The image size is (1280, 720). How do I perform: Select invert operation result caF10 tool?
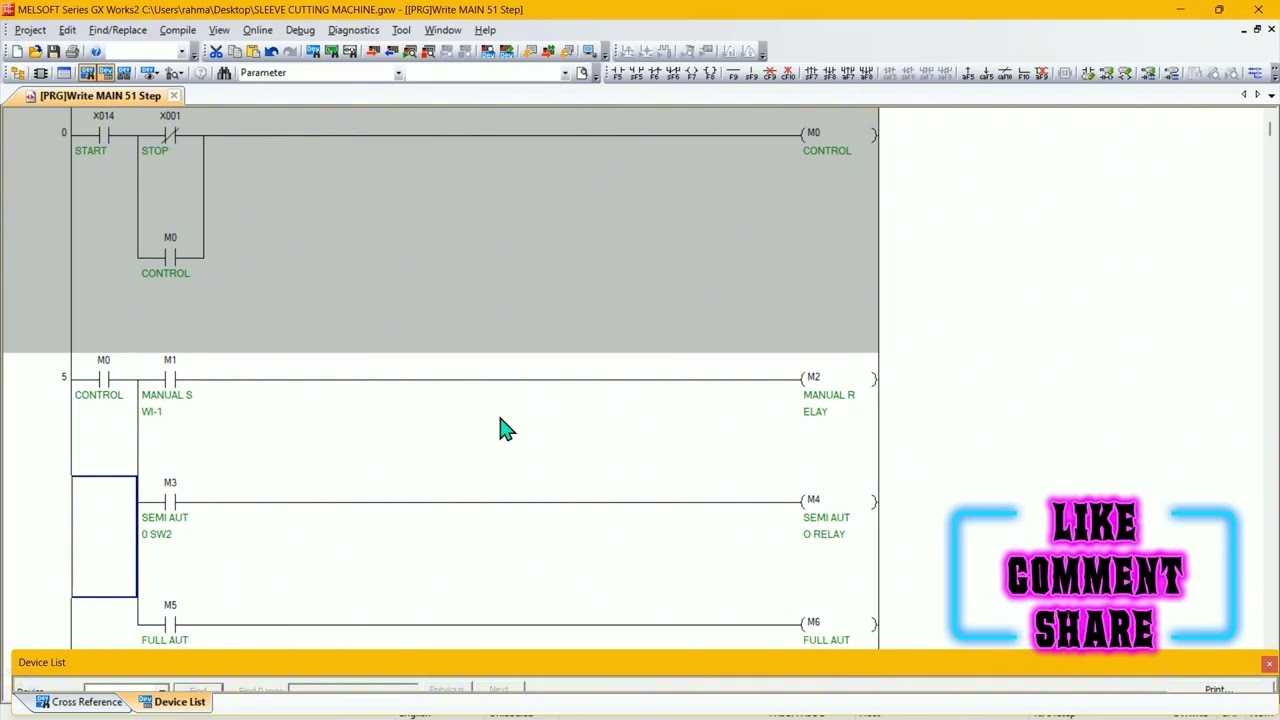[x=1004, y=73]
